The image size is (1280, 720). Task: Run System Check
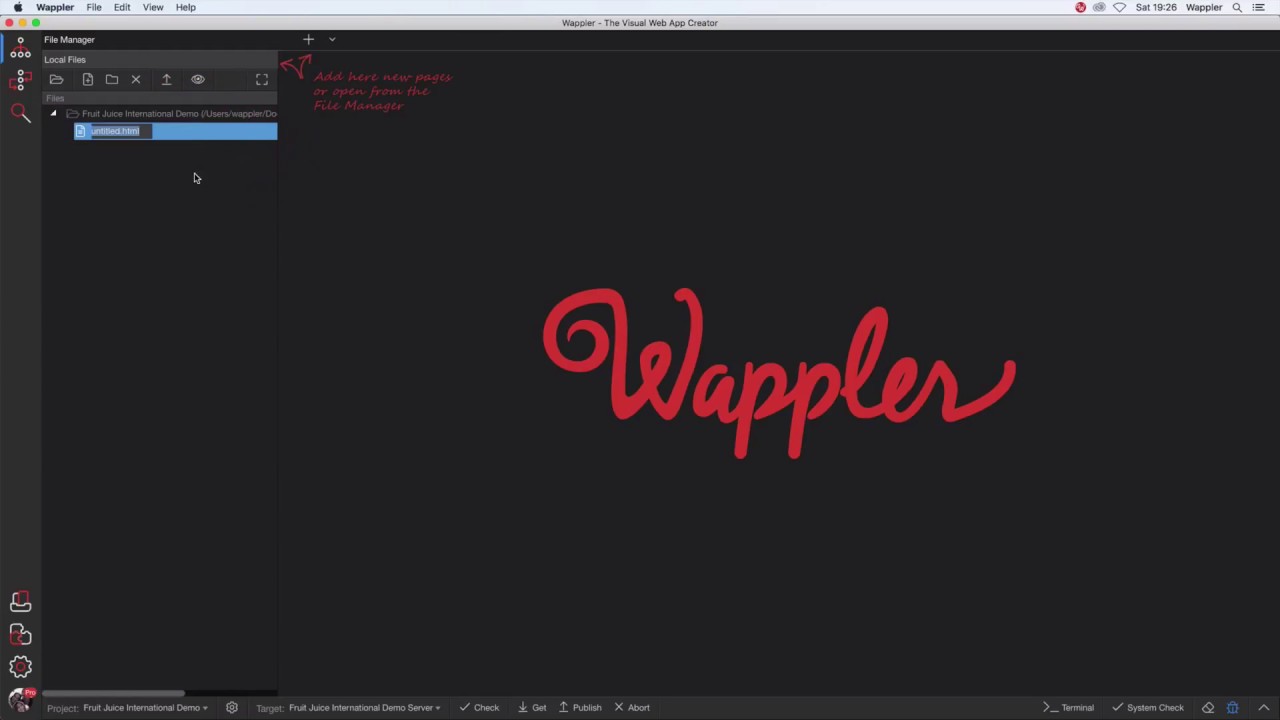[1148, 708]
